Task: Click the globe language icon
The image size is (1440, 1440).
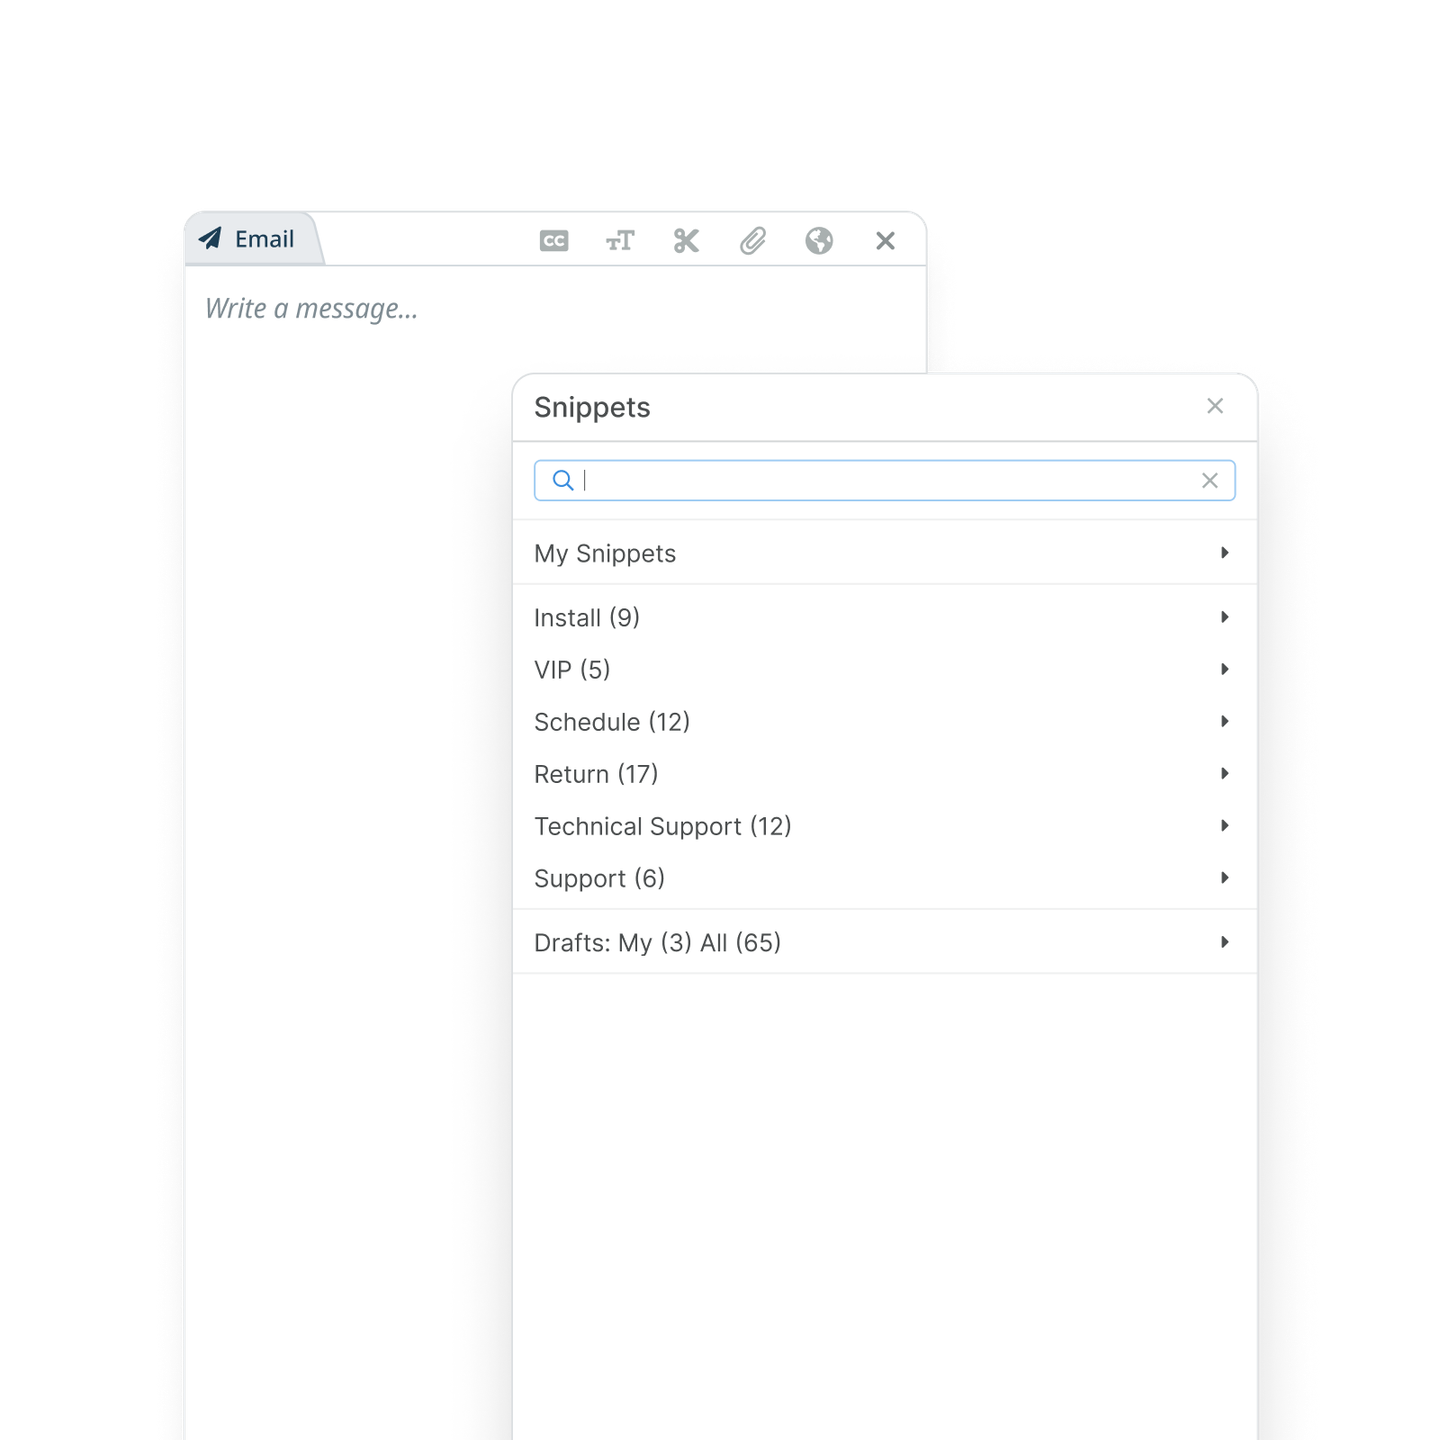Action: [x=819, y=241]
